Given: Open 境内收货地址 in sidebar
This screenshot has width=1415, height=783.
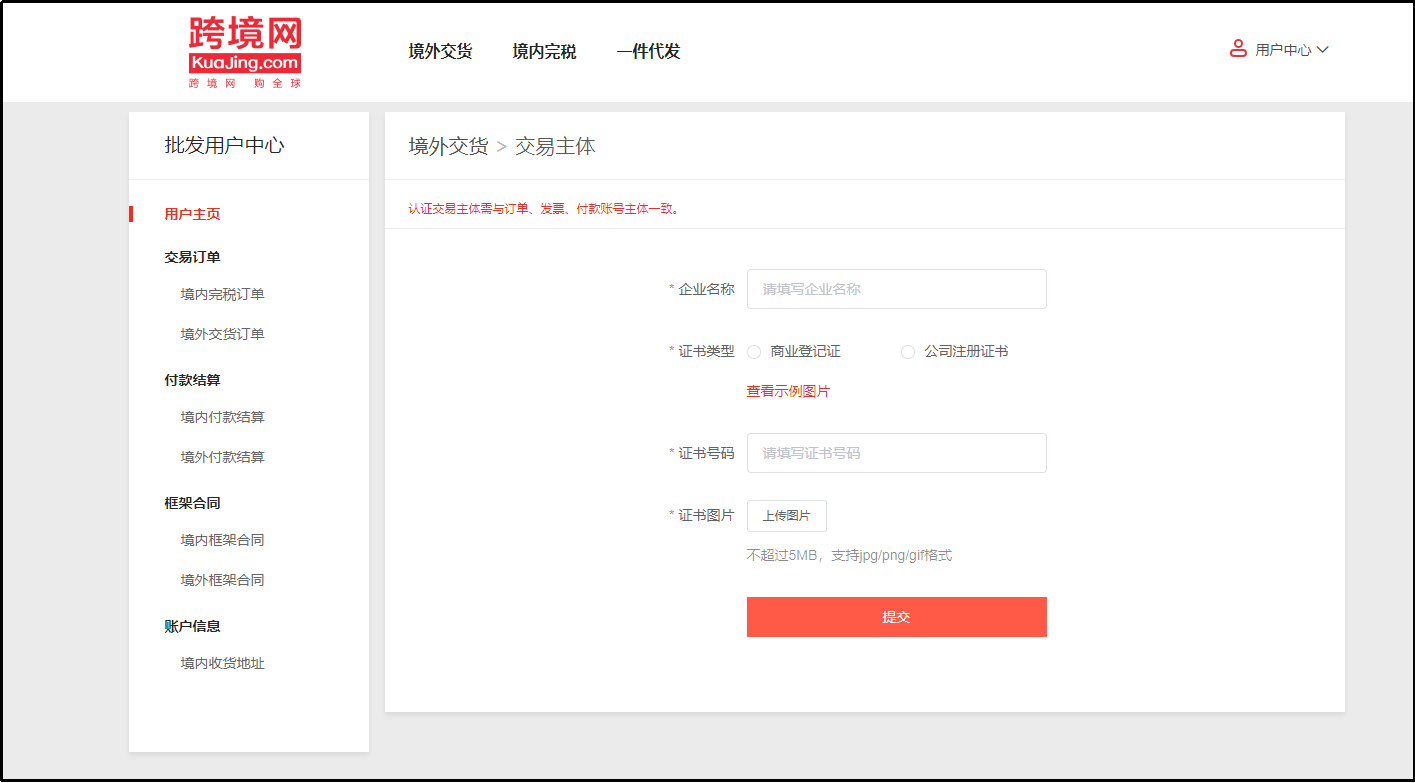Looking at the screenshot, I should [222, 663].
